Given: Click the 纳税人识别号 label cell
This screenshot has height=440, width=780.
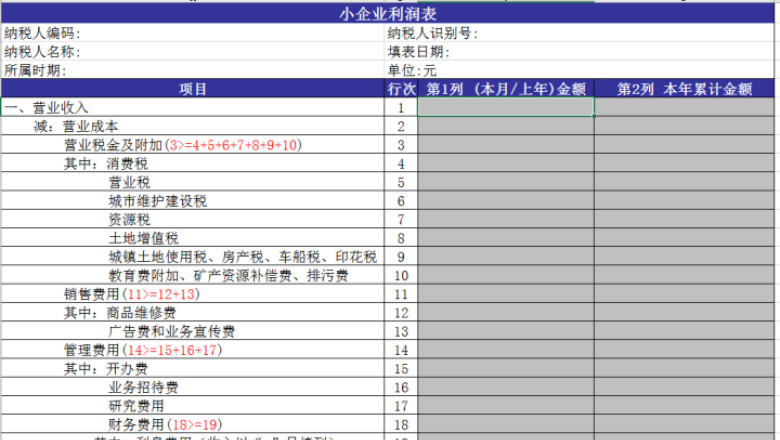Looking at the screenshot, I should (x=580, y=33).
